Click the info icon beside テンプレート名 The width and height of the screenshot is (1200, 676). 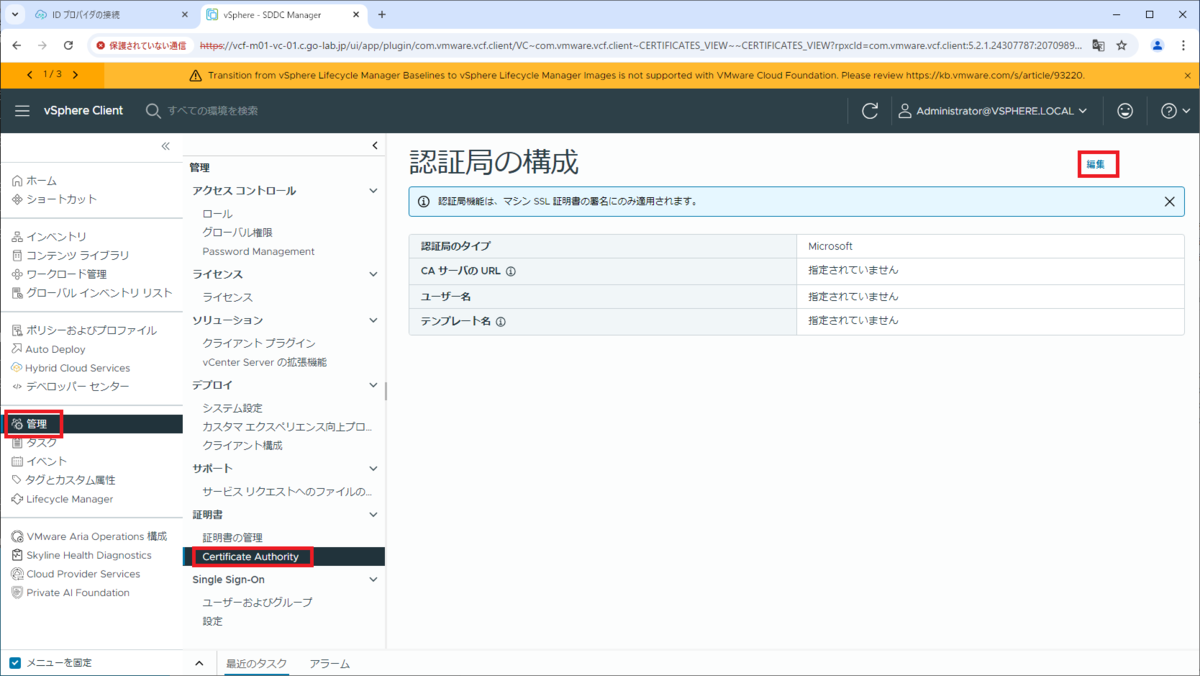click(x=500, y=322)
